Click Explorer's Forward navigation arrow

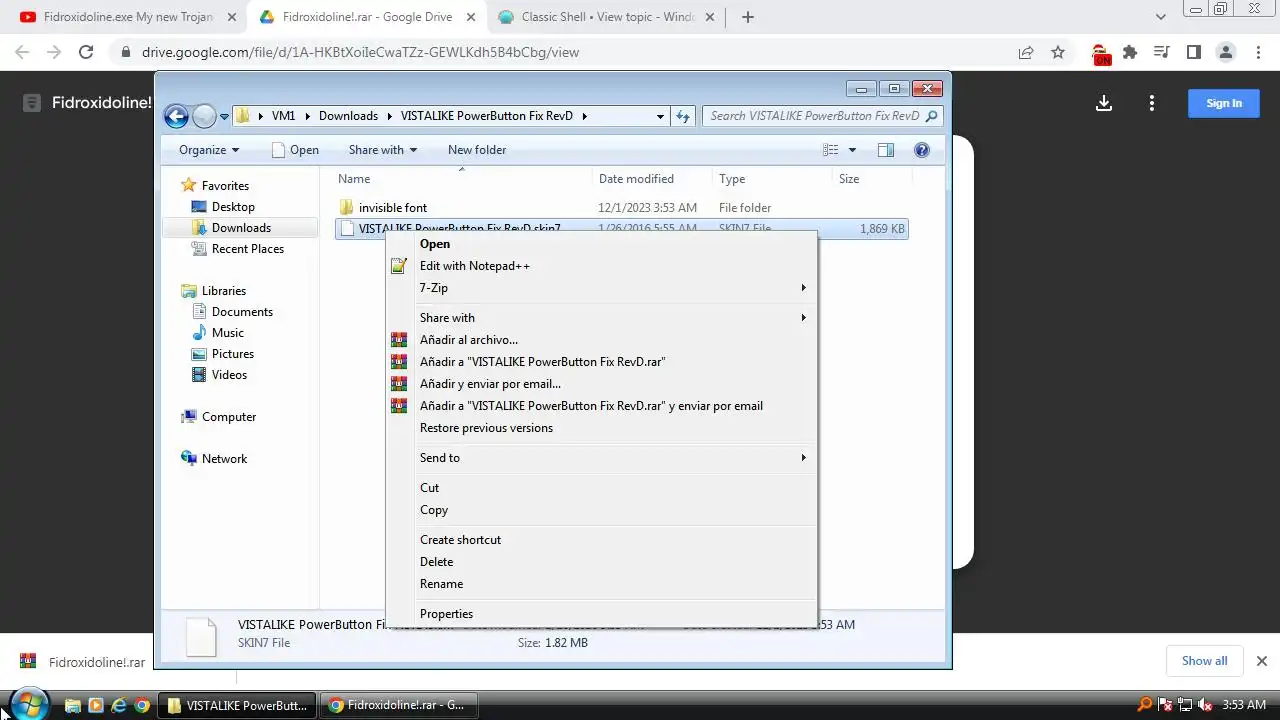tap(204, 117)
